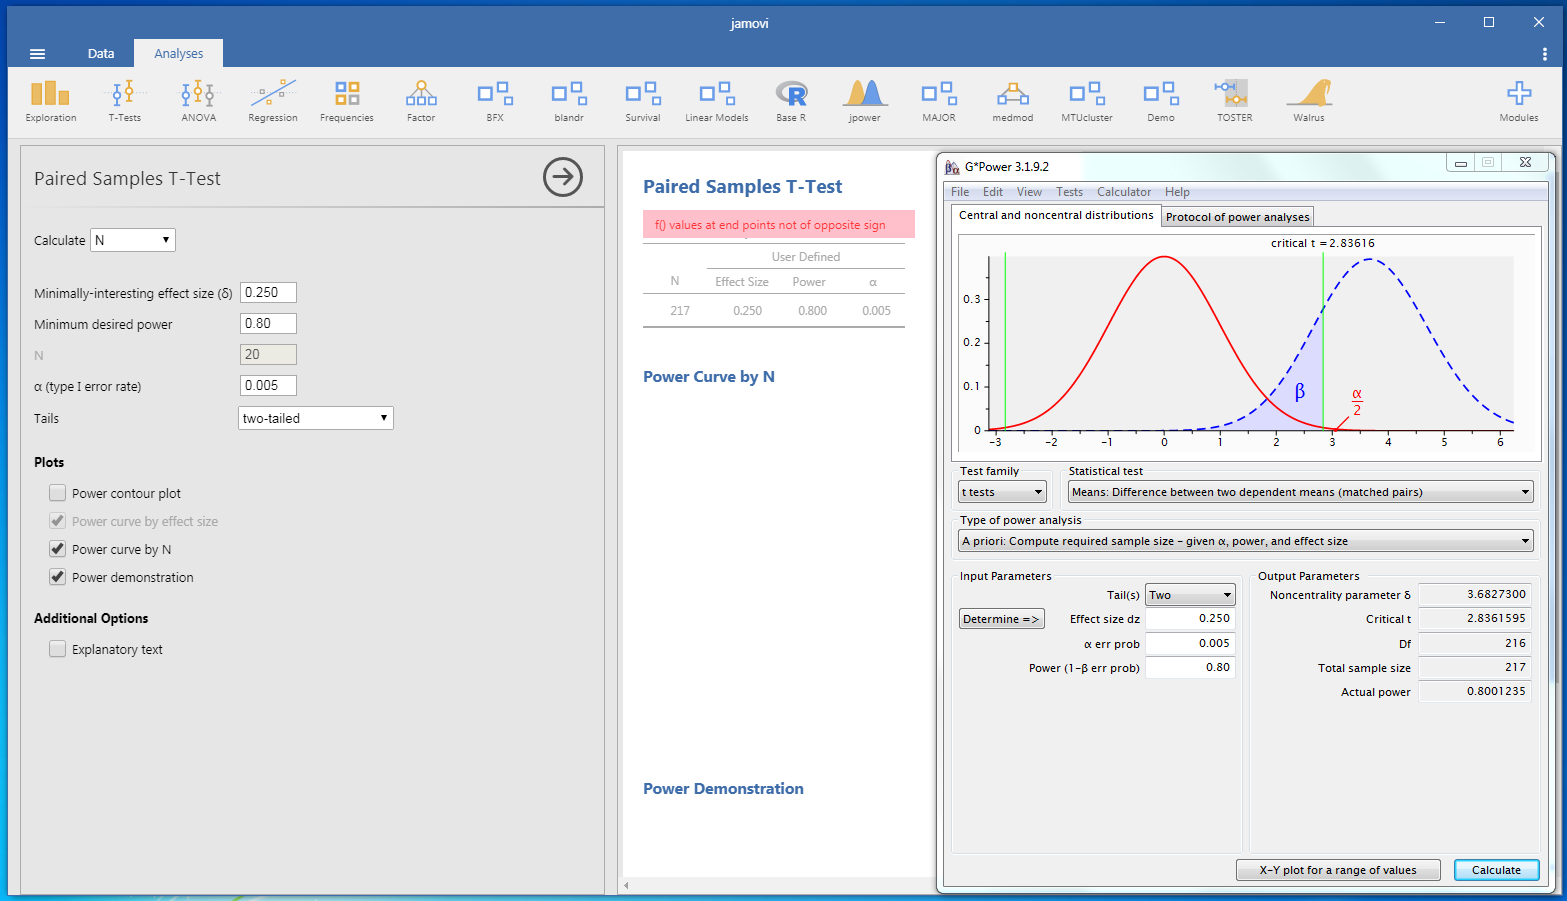Open the blandr module menu

coord(568,102)
